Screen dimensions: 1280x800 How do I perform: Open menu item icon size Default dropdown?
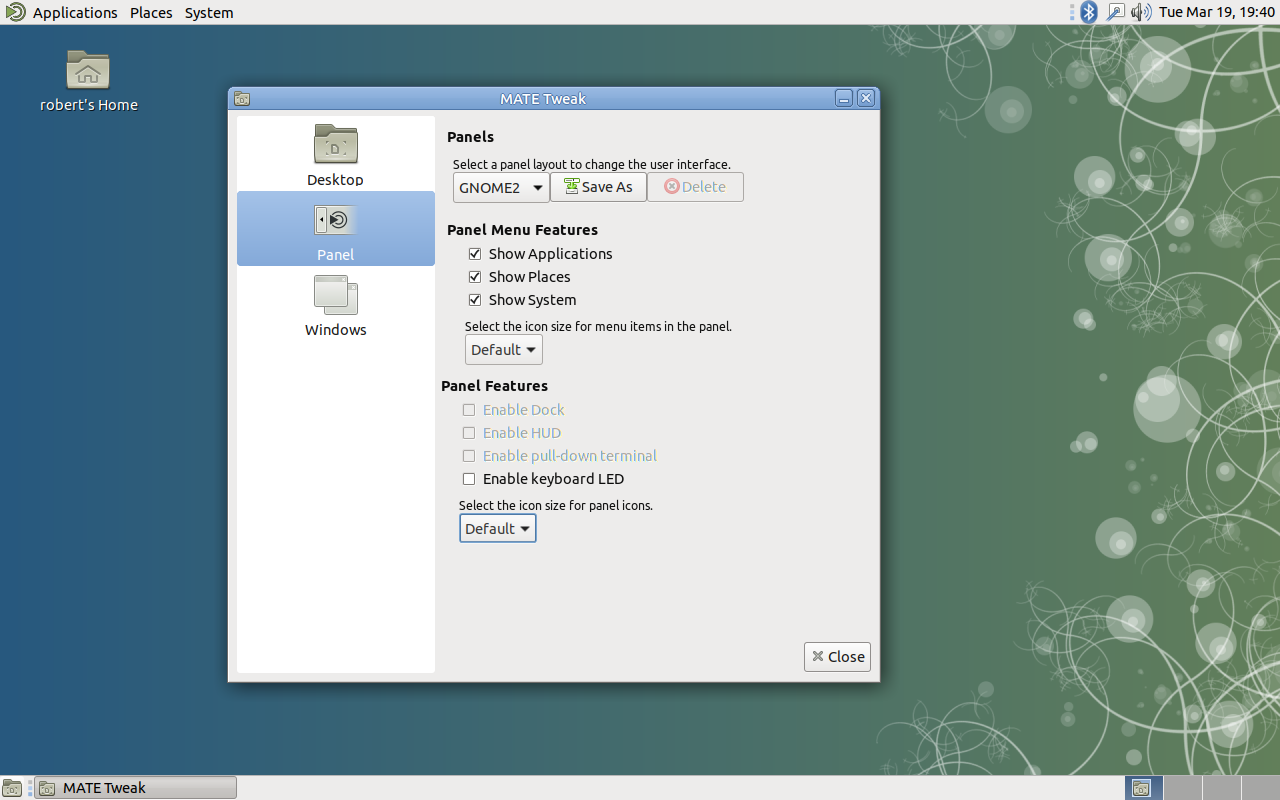[504, 350]
